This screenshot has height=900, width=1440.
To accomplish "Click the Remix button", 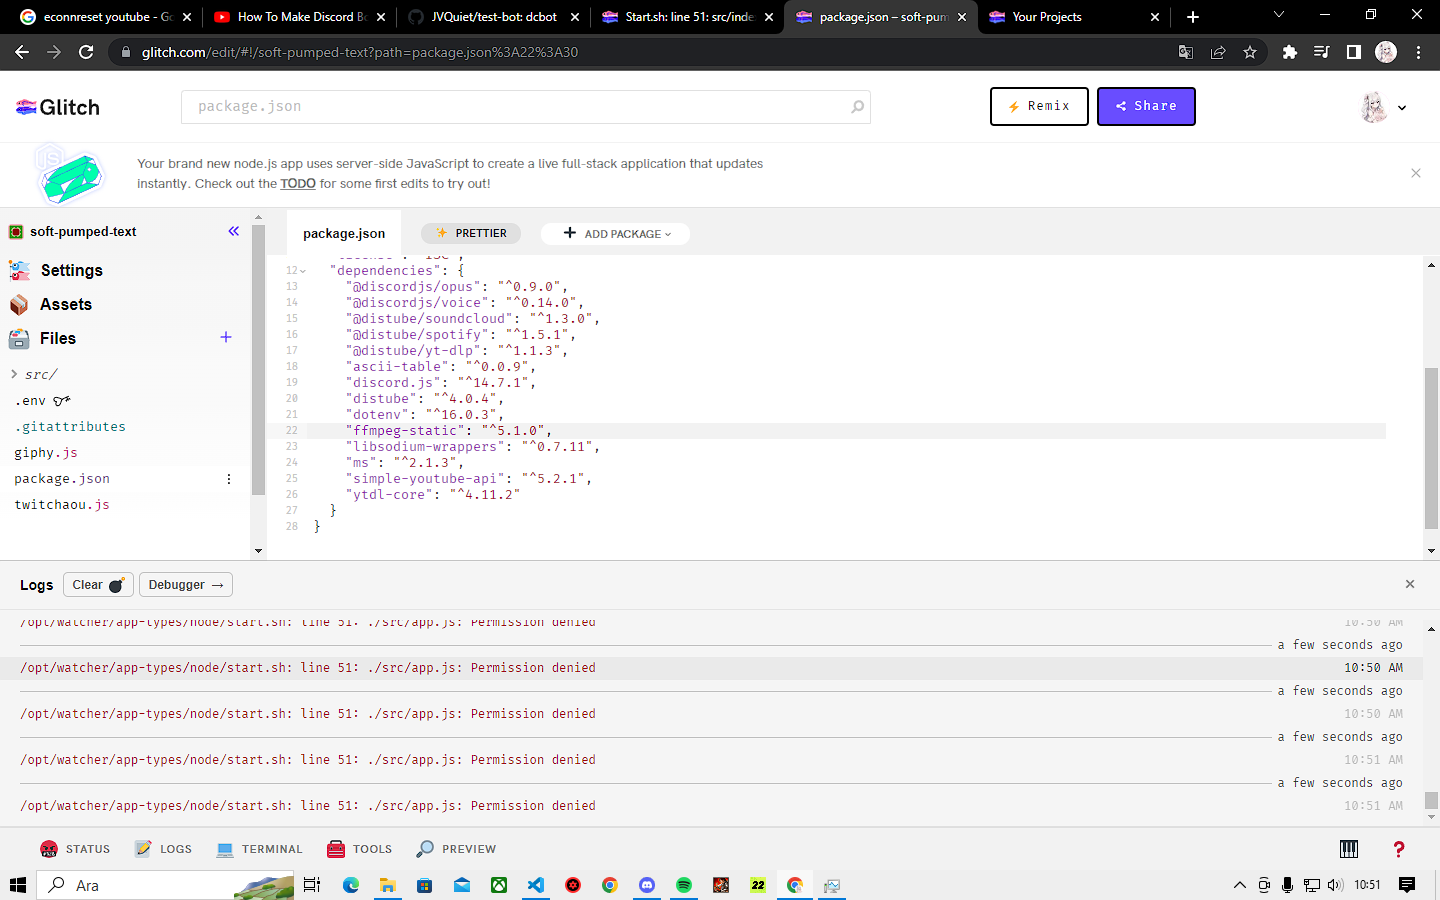I will pyautogui.click(x=1039, y=106).
